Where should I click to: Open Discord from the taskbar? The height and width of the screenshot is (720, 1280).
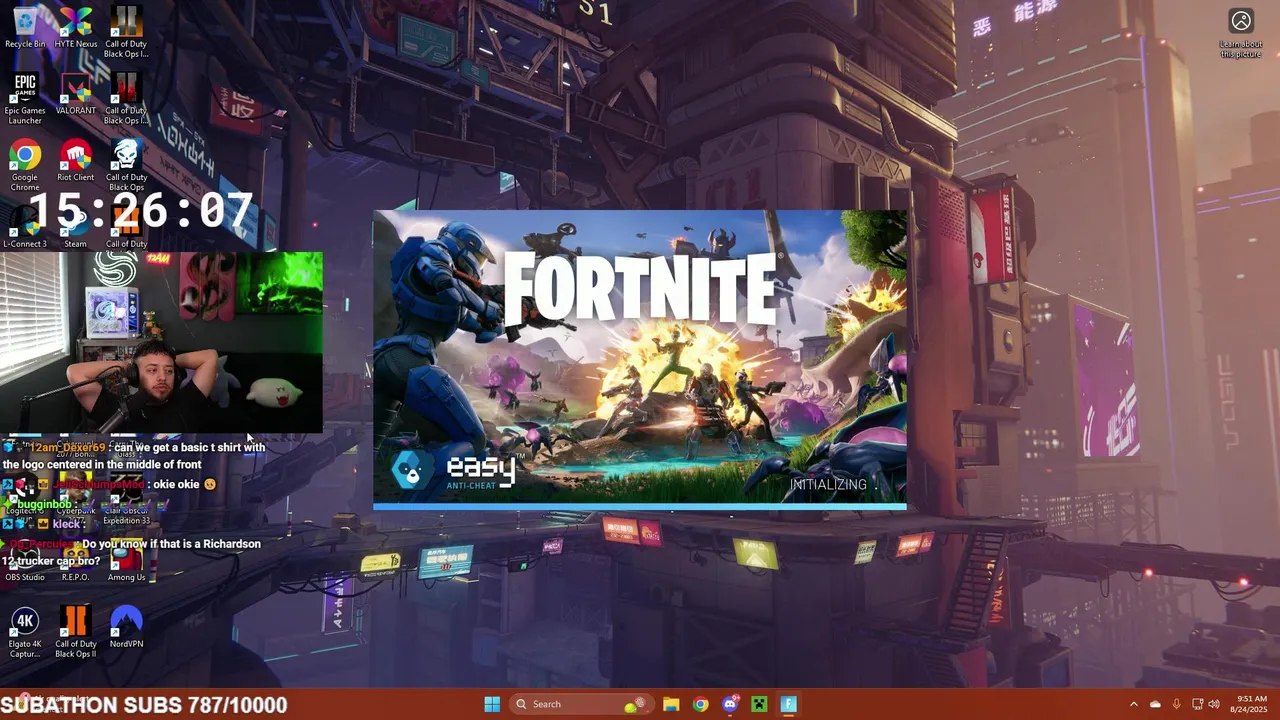[x=729, y=704]
